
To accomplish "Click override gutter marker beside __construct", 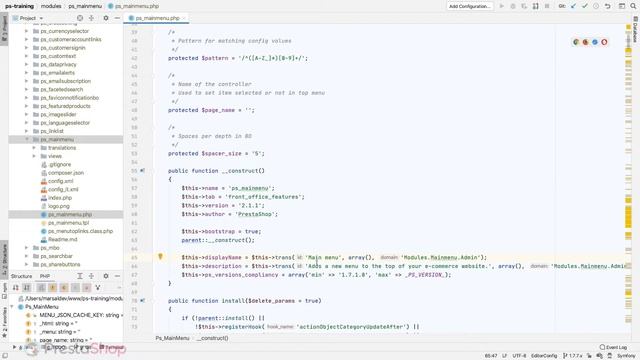I will click(x=142, y=171).
